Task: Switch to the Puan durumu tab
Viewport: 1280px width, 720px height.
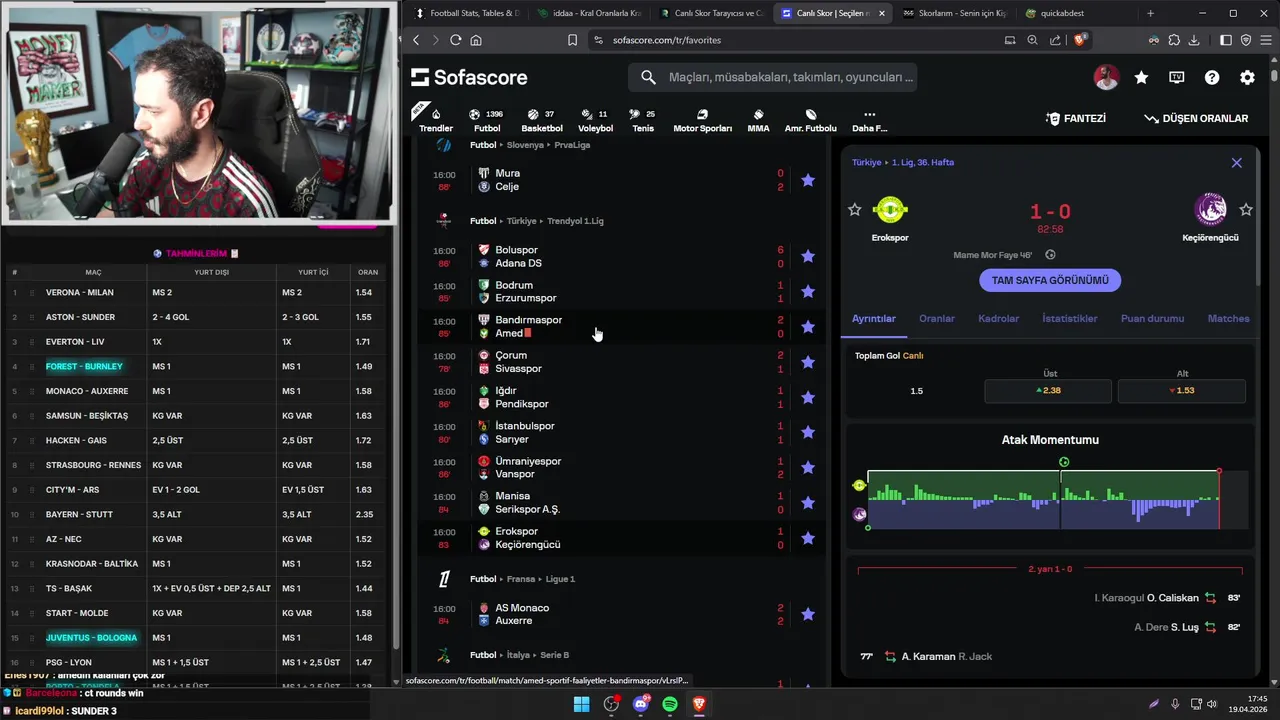Action: tap(1152, 318)
